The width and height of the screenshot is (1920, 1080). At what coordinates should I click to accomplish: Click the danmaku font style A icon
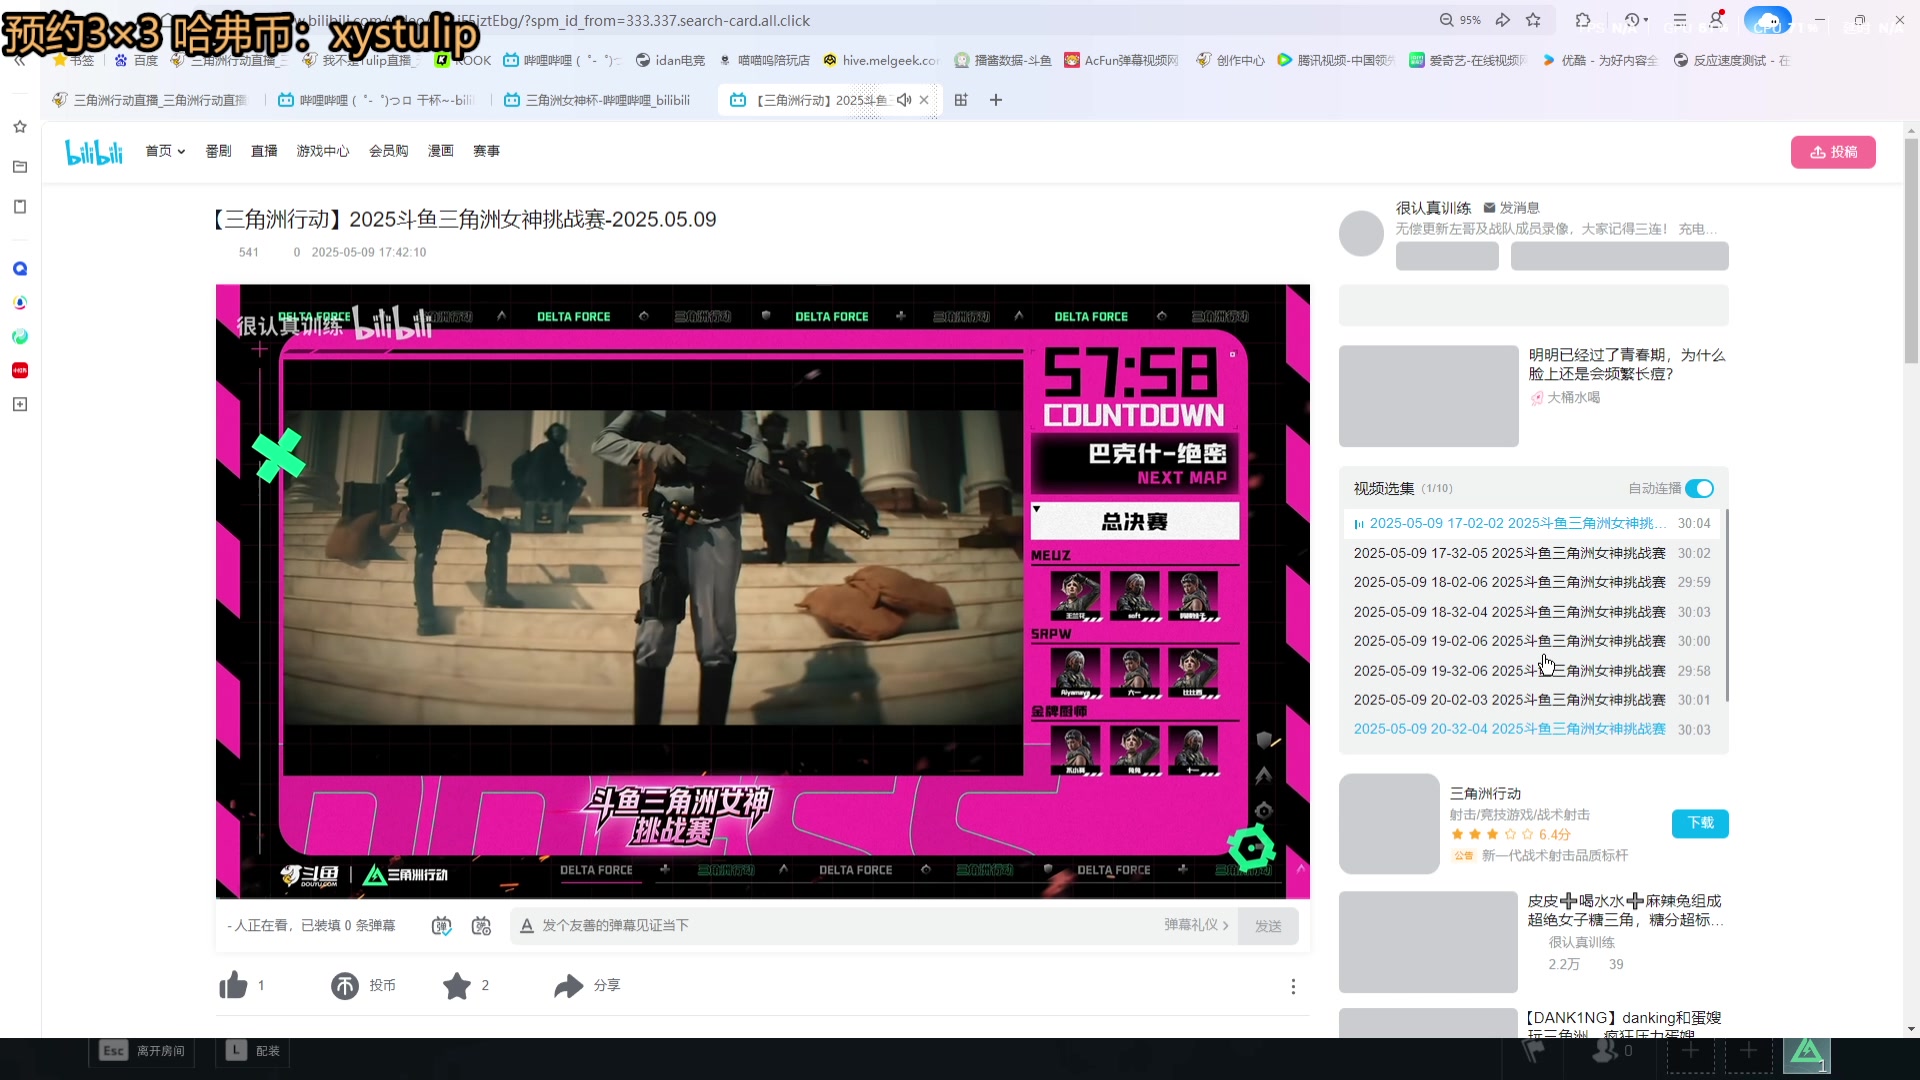coord(527,926)
